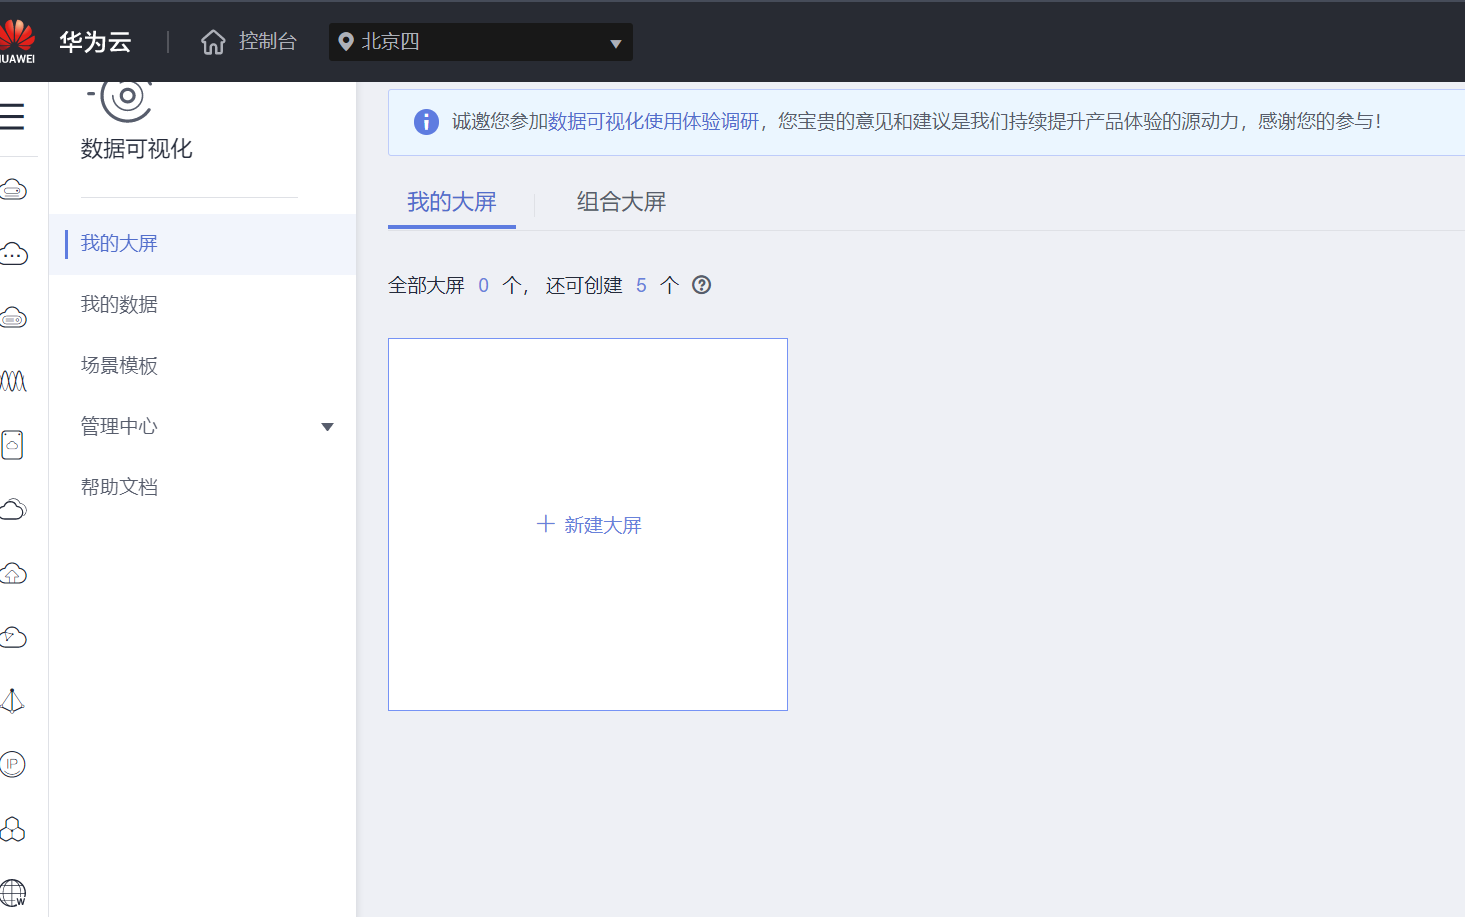The image size is (1465, 917).
Task: Open the square cloud tile sidebar icon
Action: click(12, 445)
